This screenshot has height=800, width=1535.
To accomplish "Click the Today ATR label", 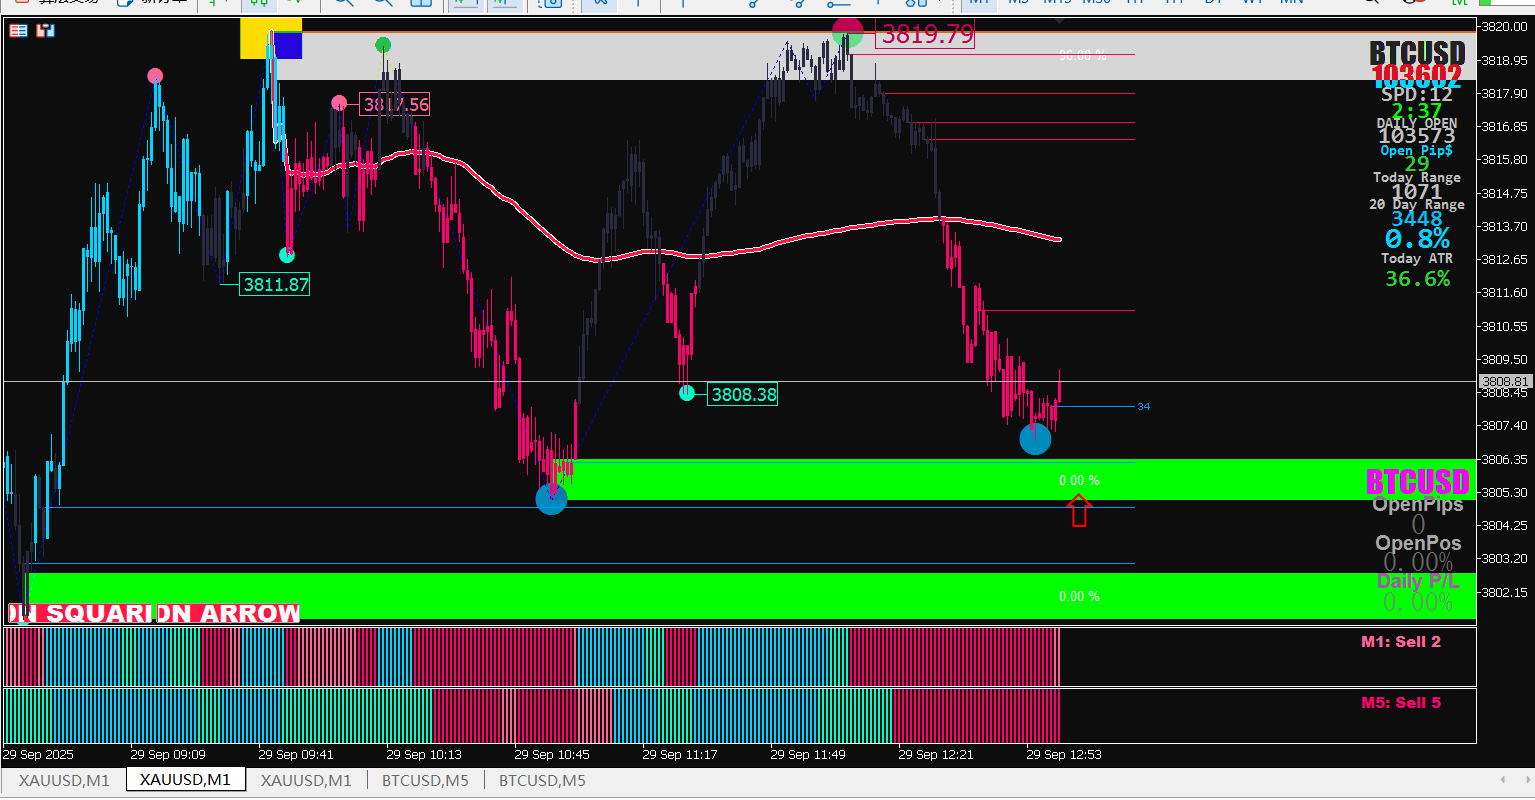I will tap(1417, 258).
